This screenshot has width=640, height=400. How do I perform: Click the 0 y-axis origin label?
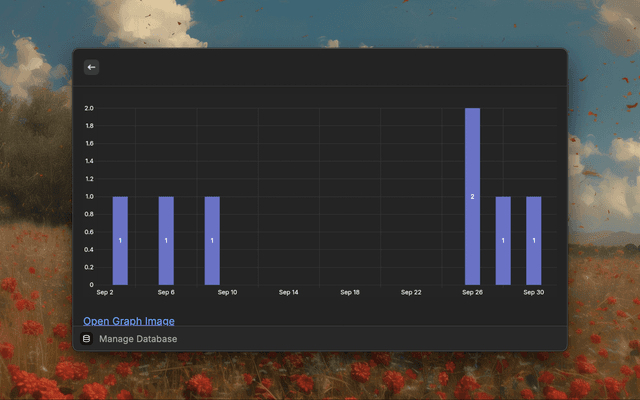(x=91, y=285)
